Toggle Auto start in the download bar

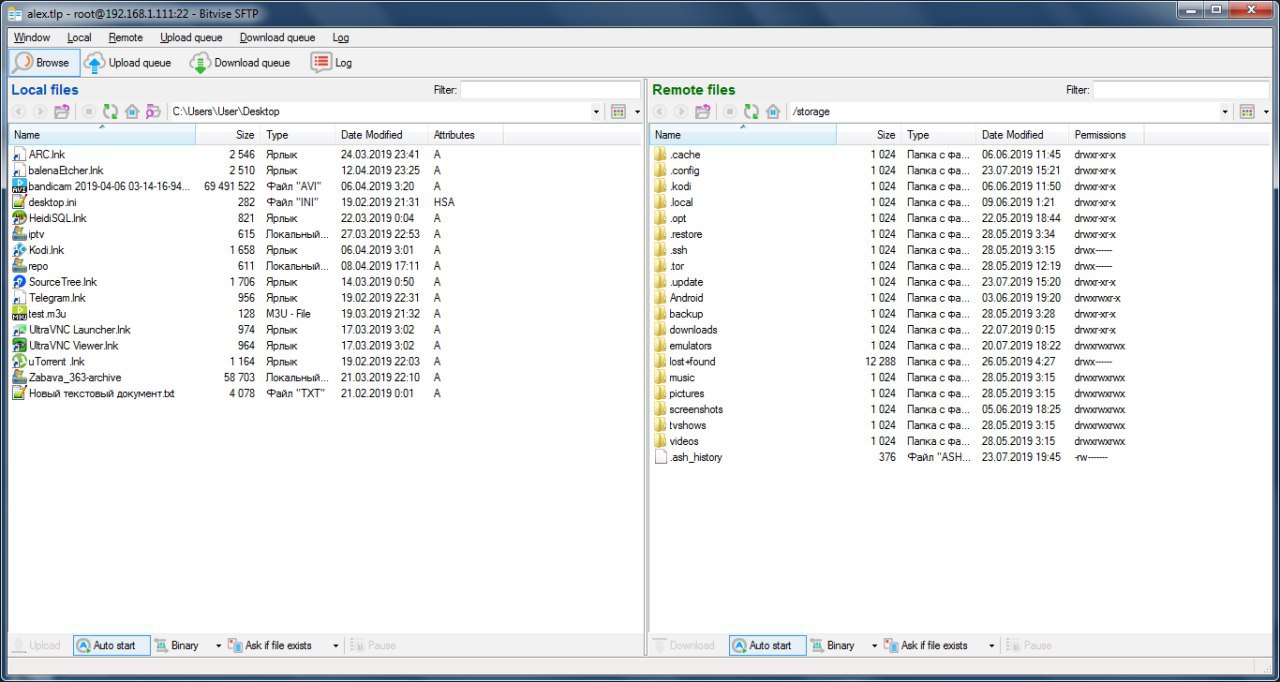pyautogui.click(x=768, y=646)
